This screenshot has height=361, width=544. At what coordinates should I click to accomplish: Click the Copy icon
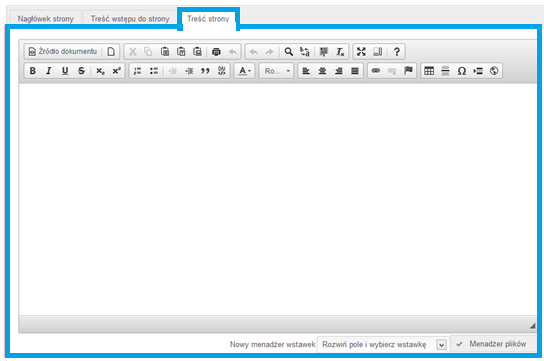(148, 52)
